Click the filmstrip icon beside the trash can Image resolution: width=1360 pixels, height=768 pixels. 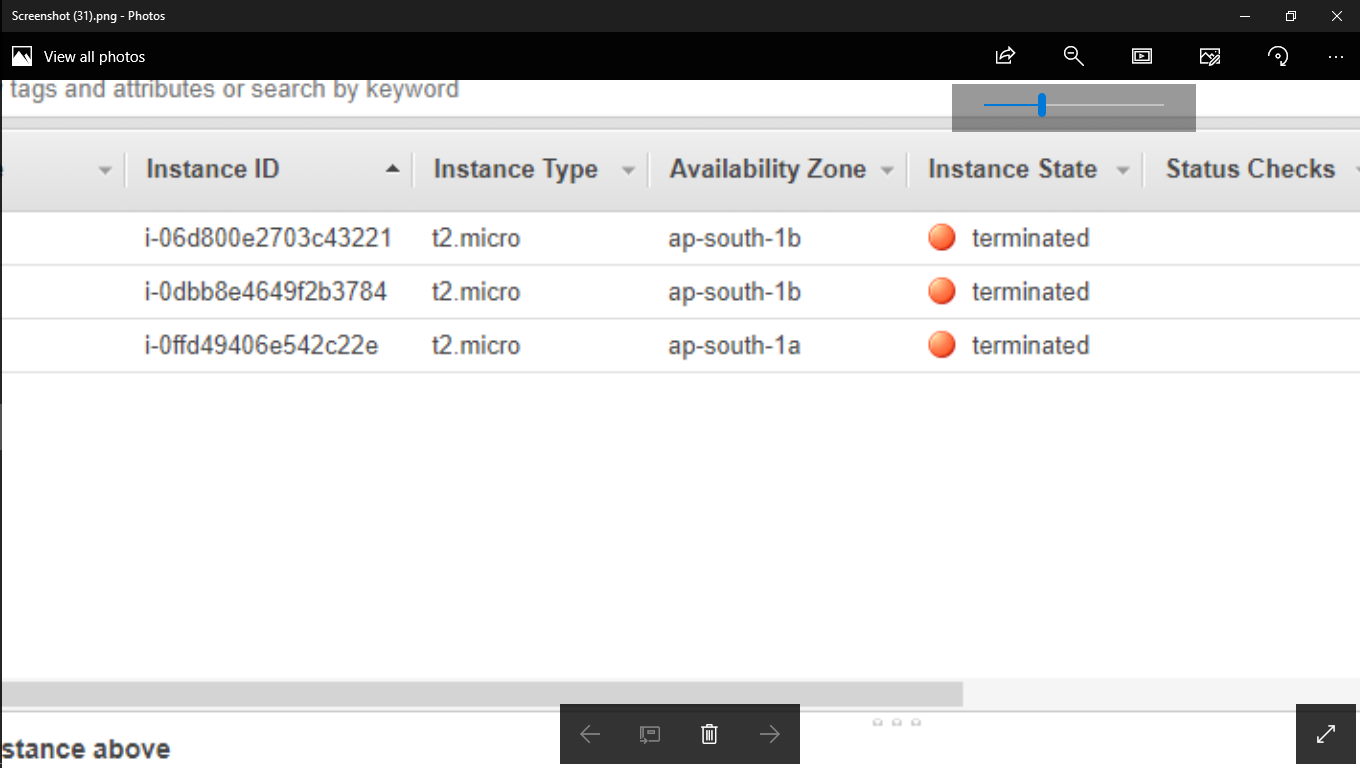coord(650,734)
